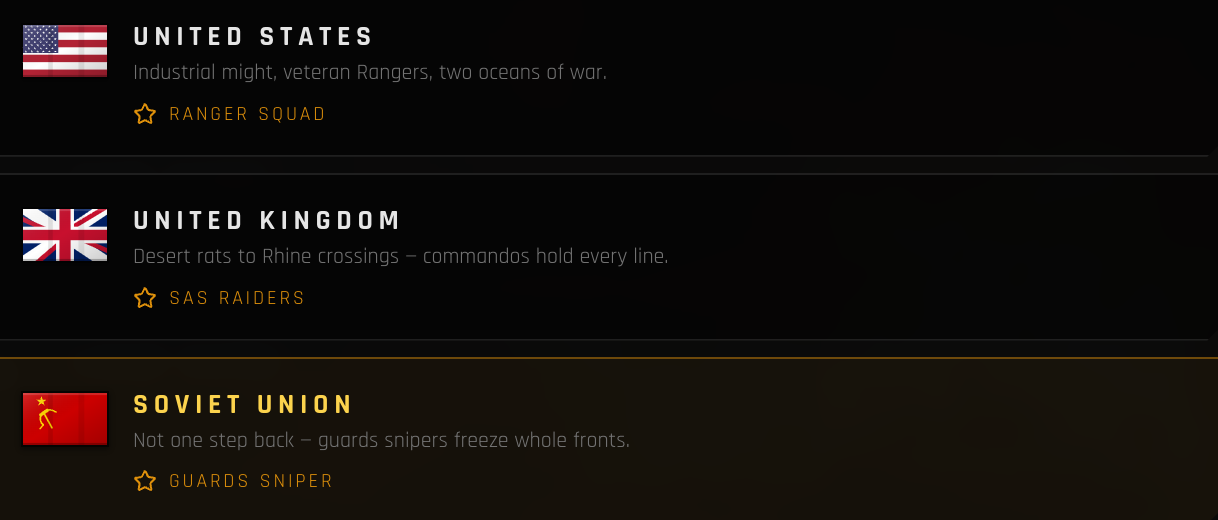Click the 'Not one step back' description
Viewport: 1218px width, 520px height.
click(x=382, y=441)
